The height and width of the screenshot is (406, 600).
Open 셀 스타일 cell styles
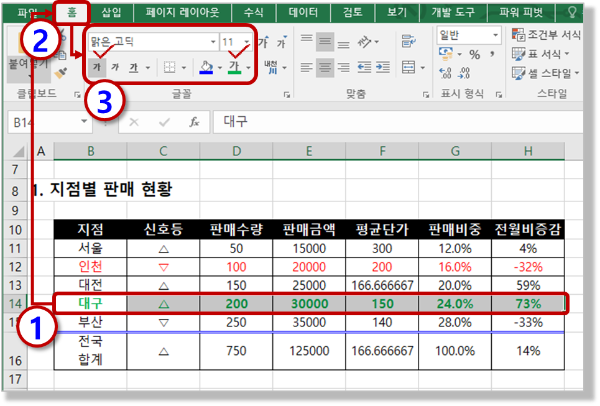point(545,73)
